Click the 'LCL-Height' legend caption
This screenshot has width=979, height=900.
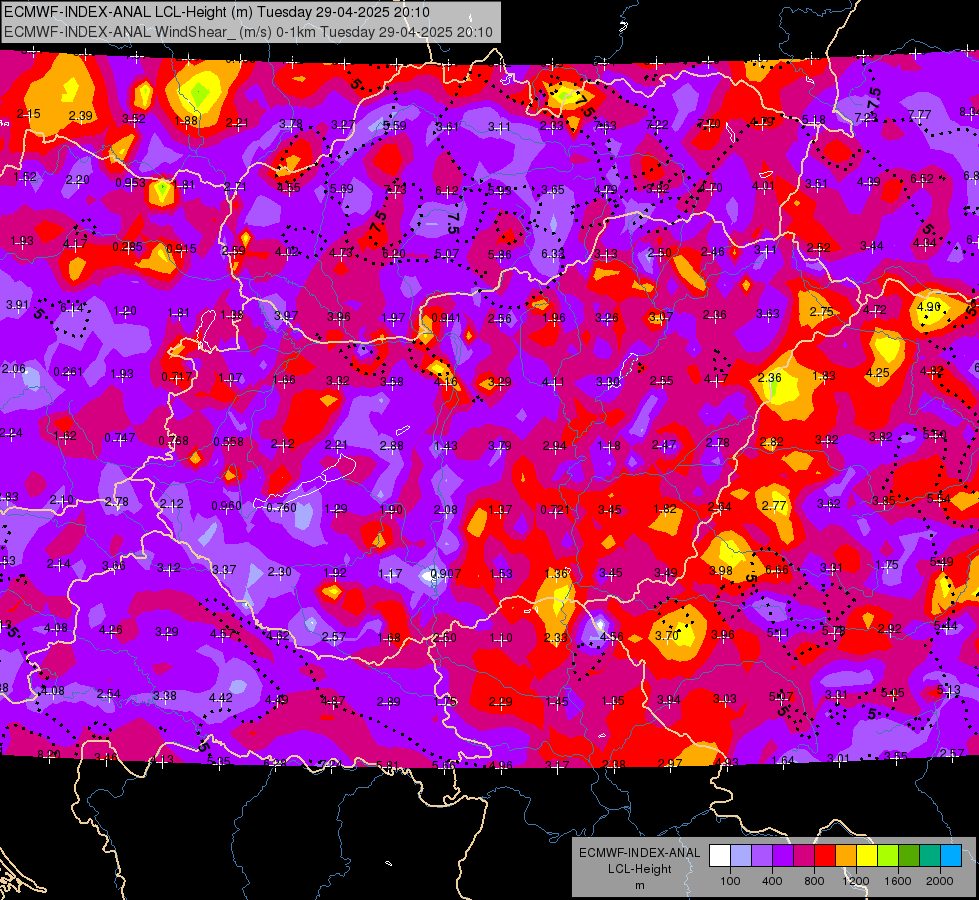639,869
